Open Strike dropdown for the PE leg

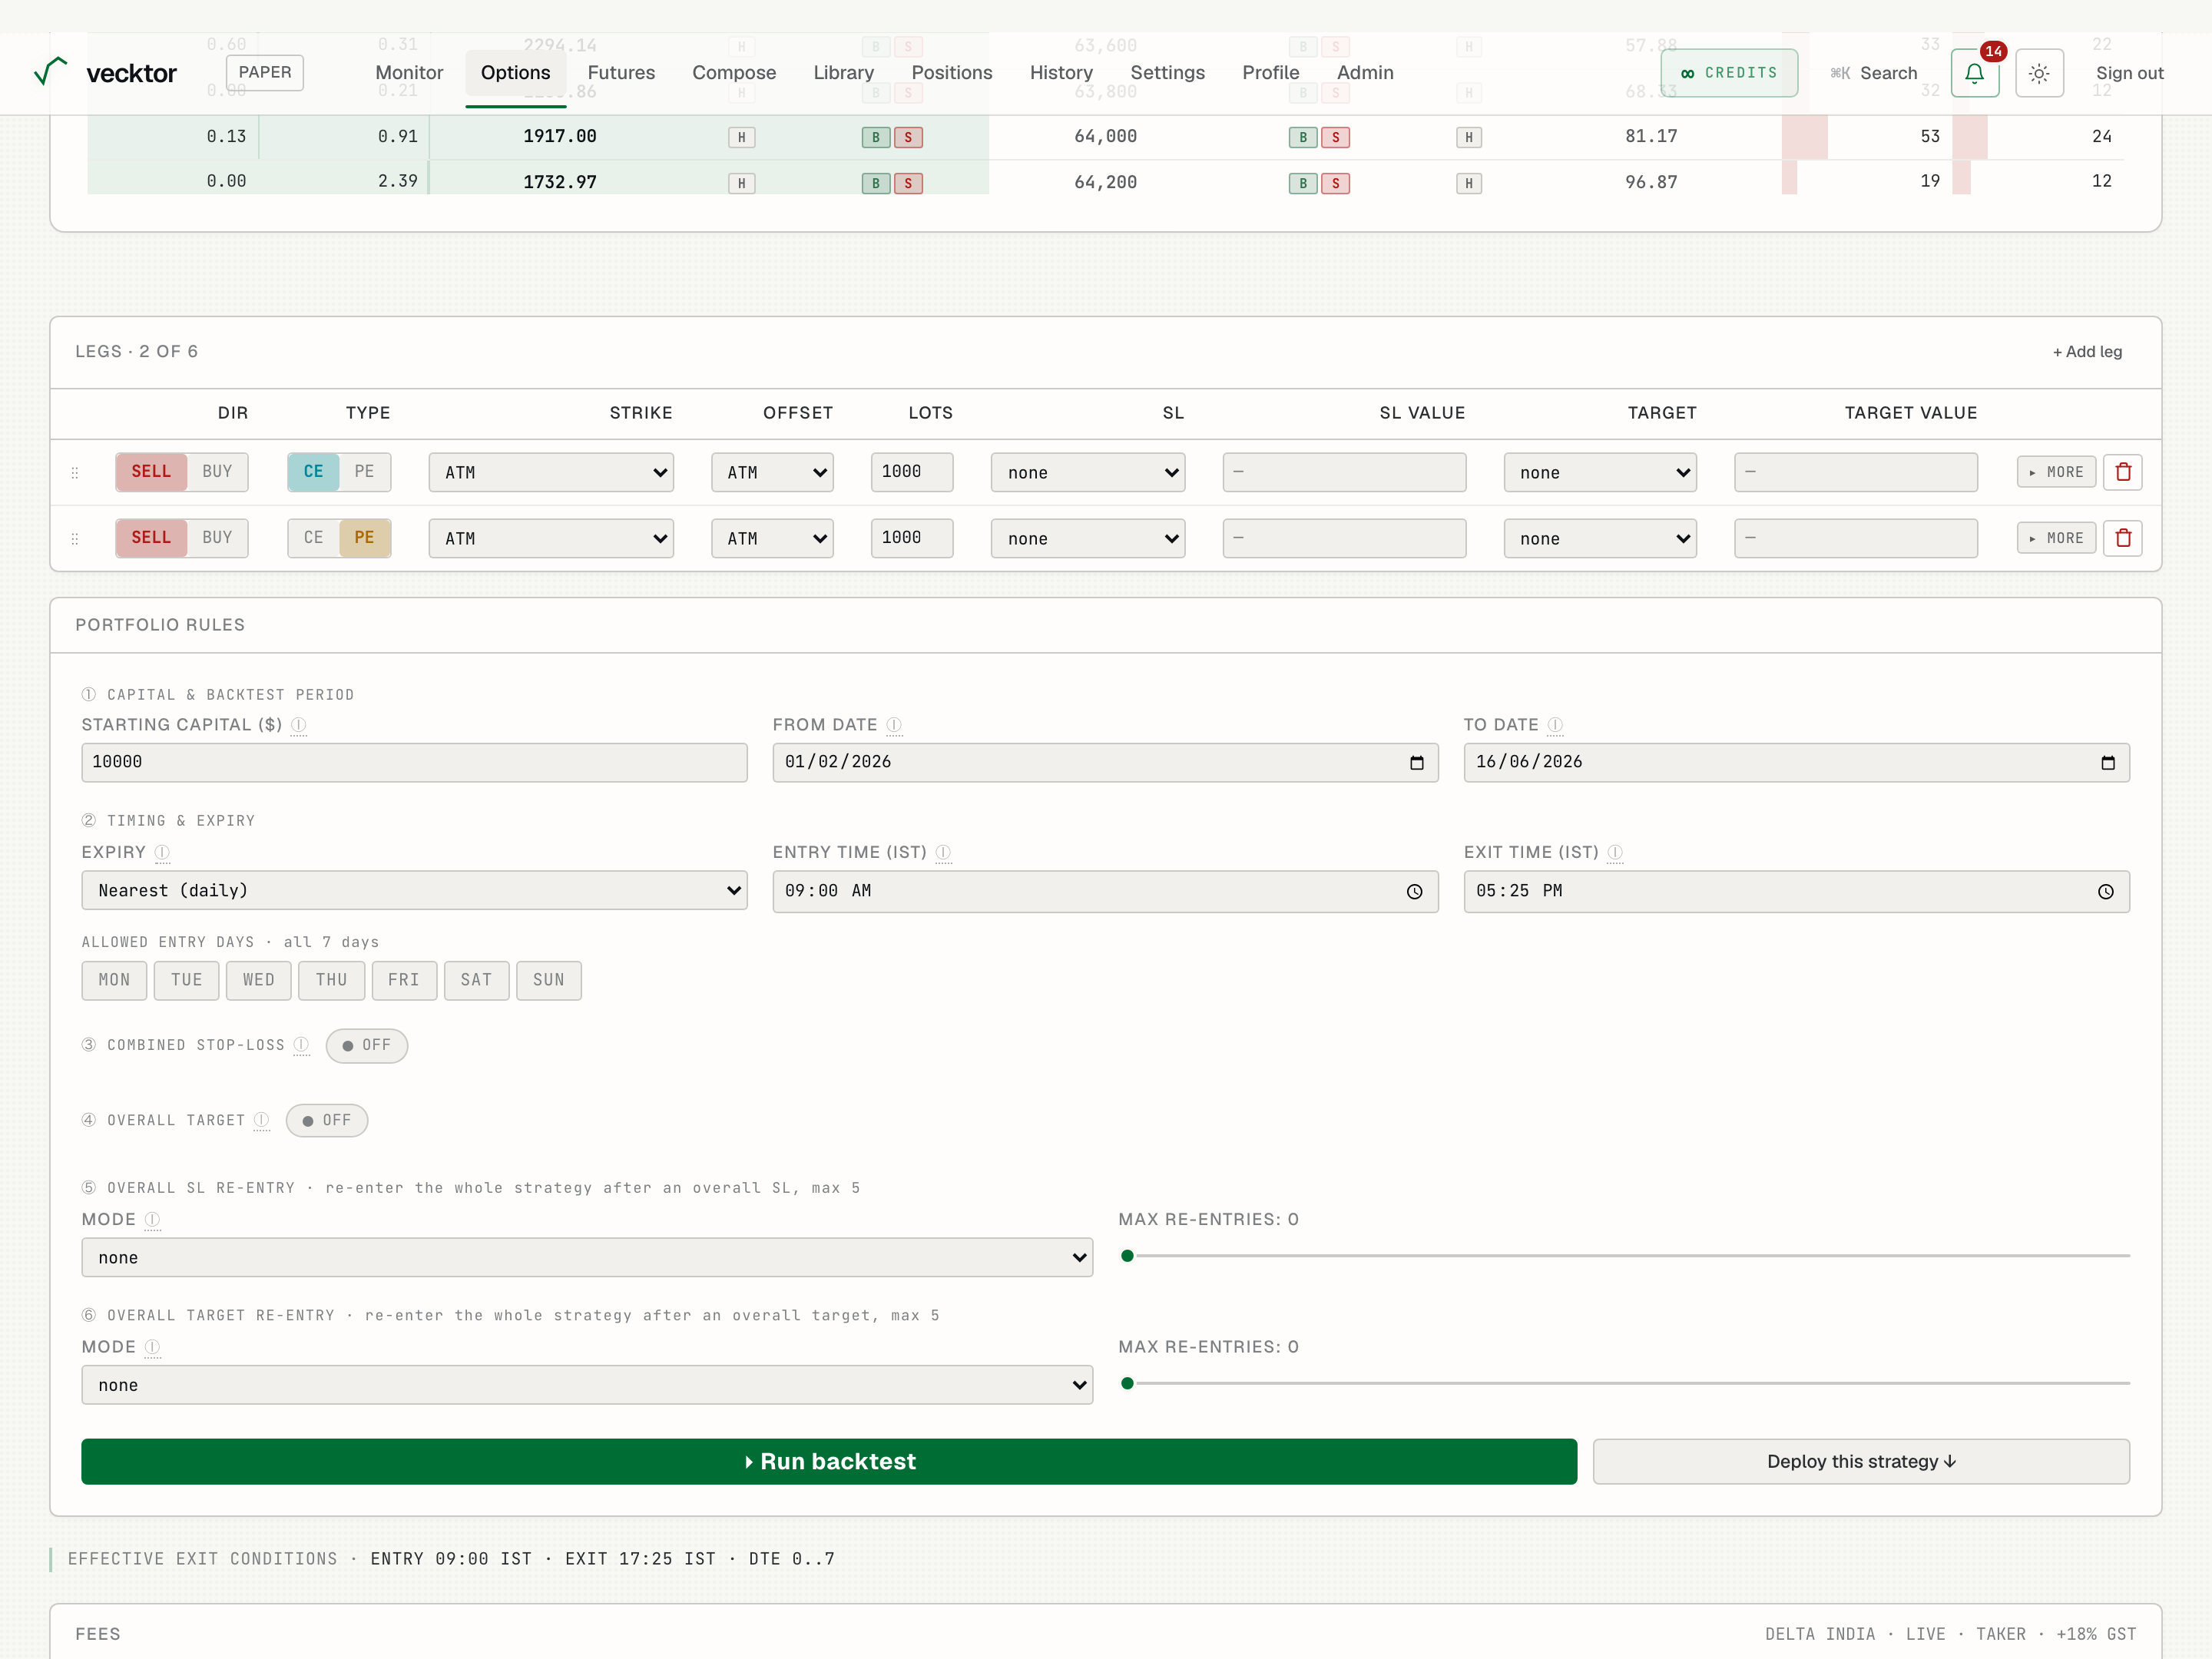pos(551,539)
